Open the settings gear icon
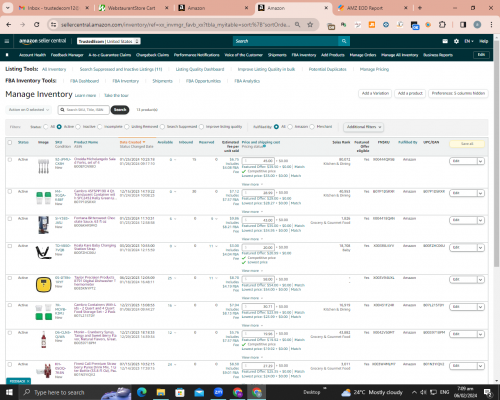The width and height of the screenshot is (500, 400). coord(456,41)
